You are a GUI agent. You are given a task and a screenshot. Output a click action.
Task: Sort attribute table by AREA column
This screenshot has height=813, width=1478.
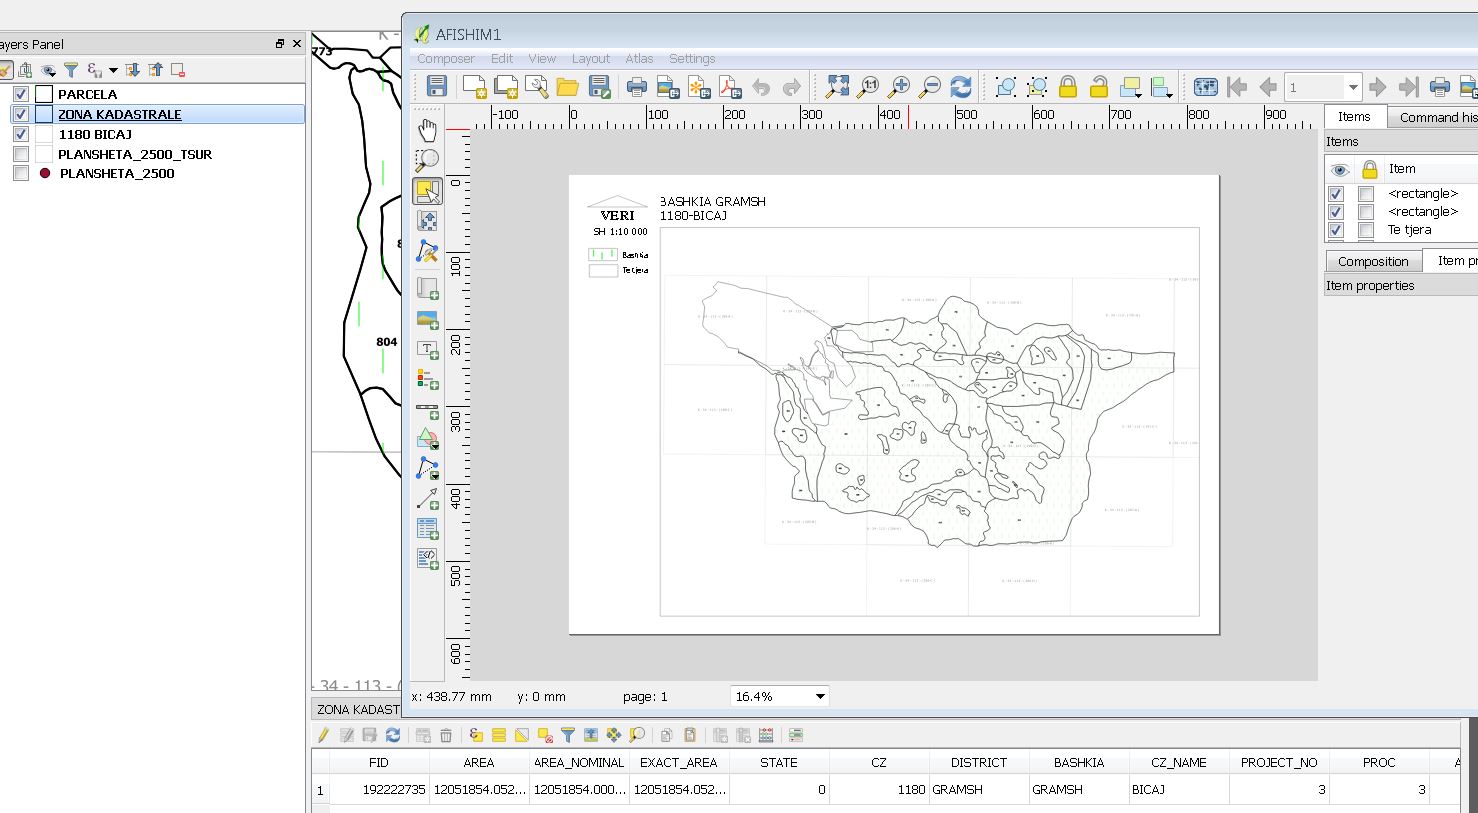coord(479,762)
